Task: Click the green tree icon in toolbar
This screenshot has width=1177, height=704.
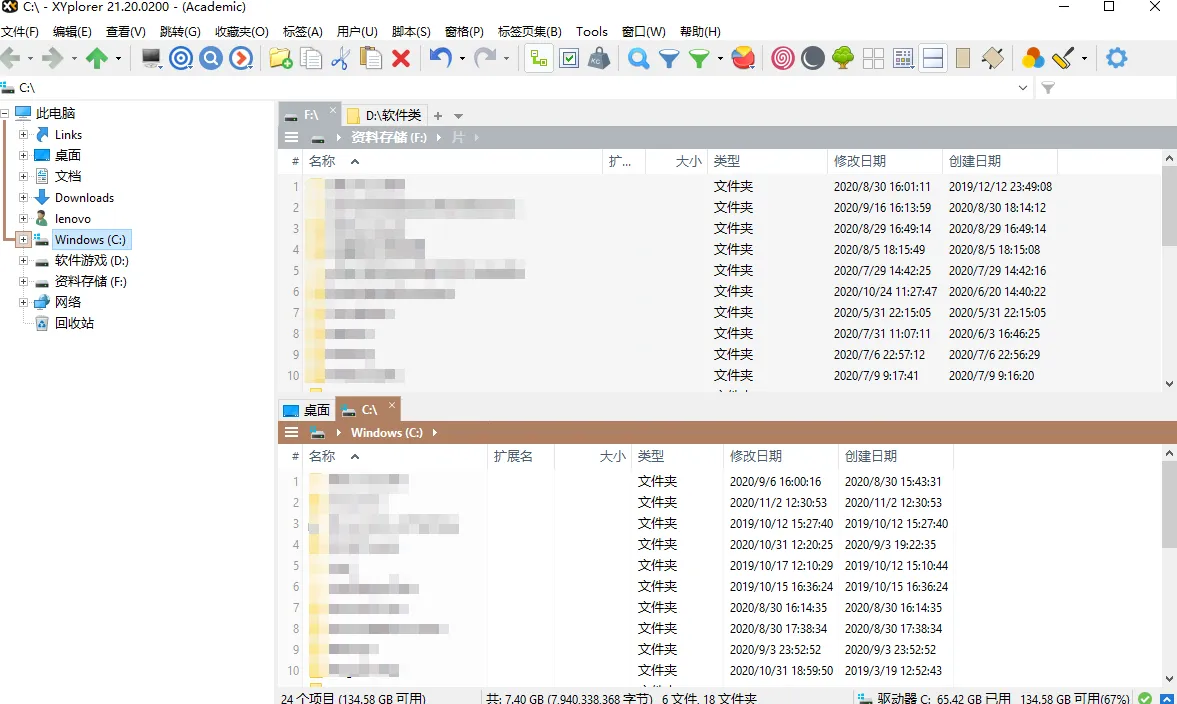Action: click(843, 59)
